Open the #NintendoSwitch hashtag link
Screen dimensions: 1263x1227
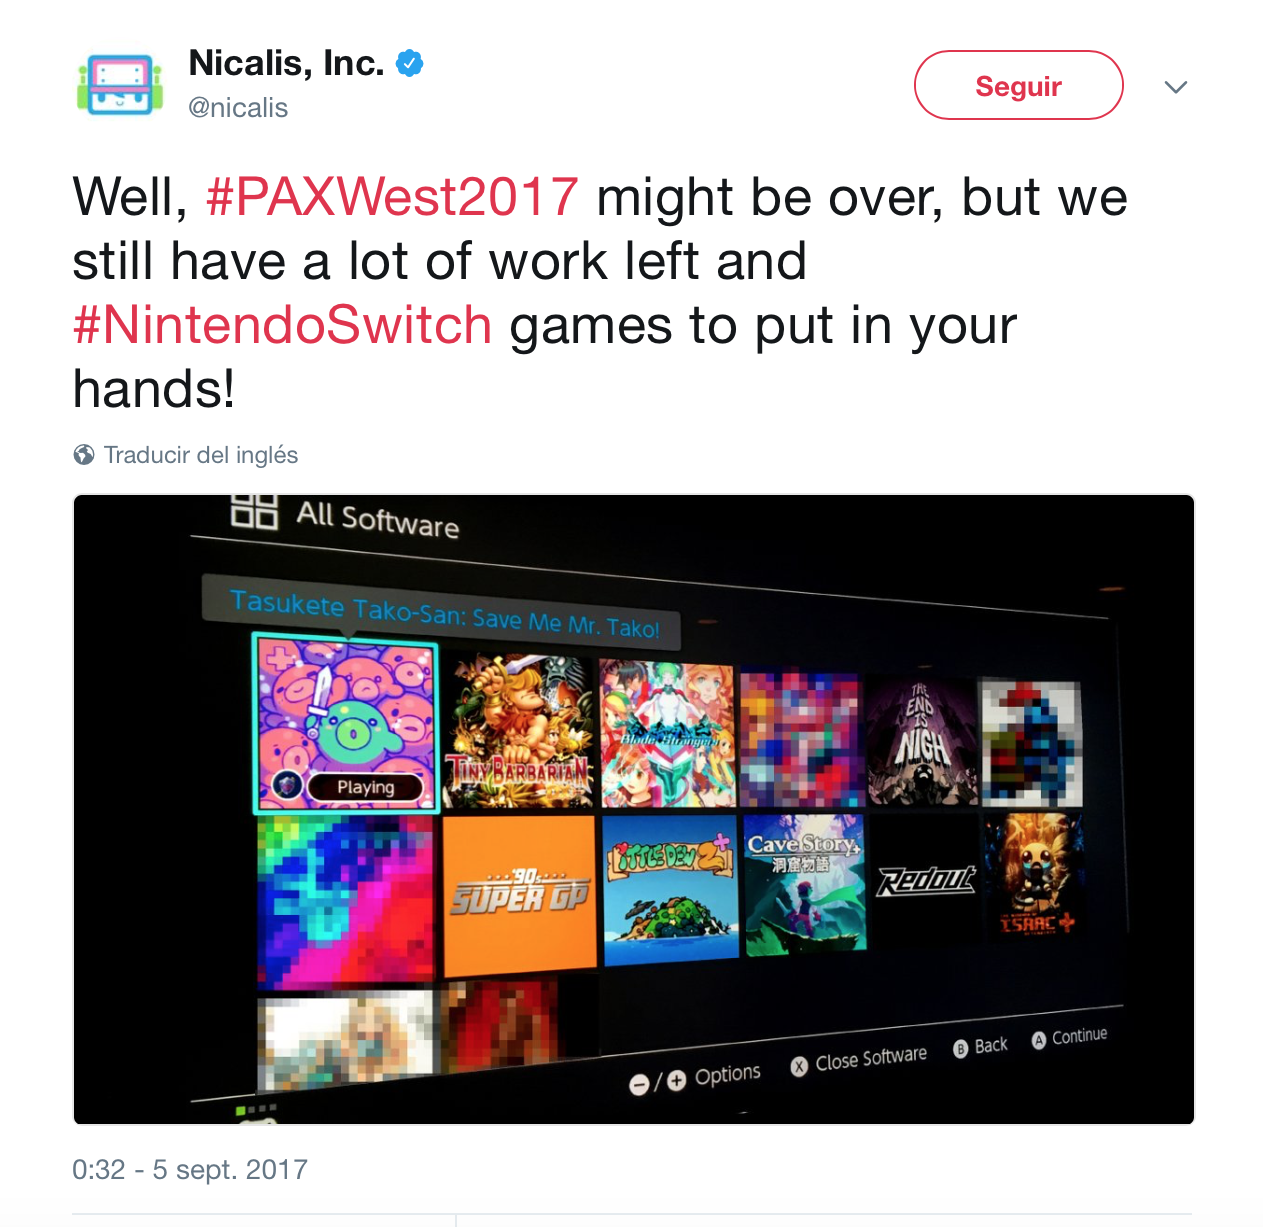[283, 325]
